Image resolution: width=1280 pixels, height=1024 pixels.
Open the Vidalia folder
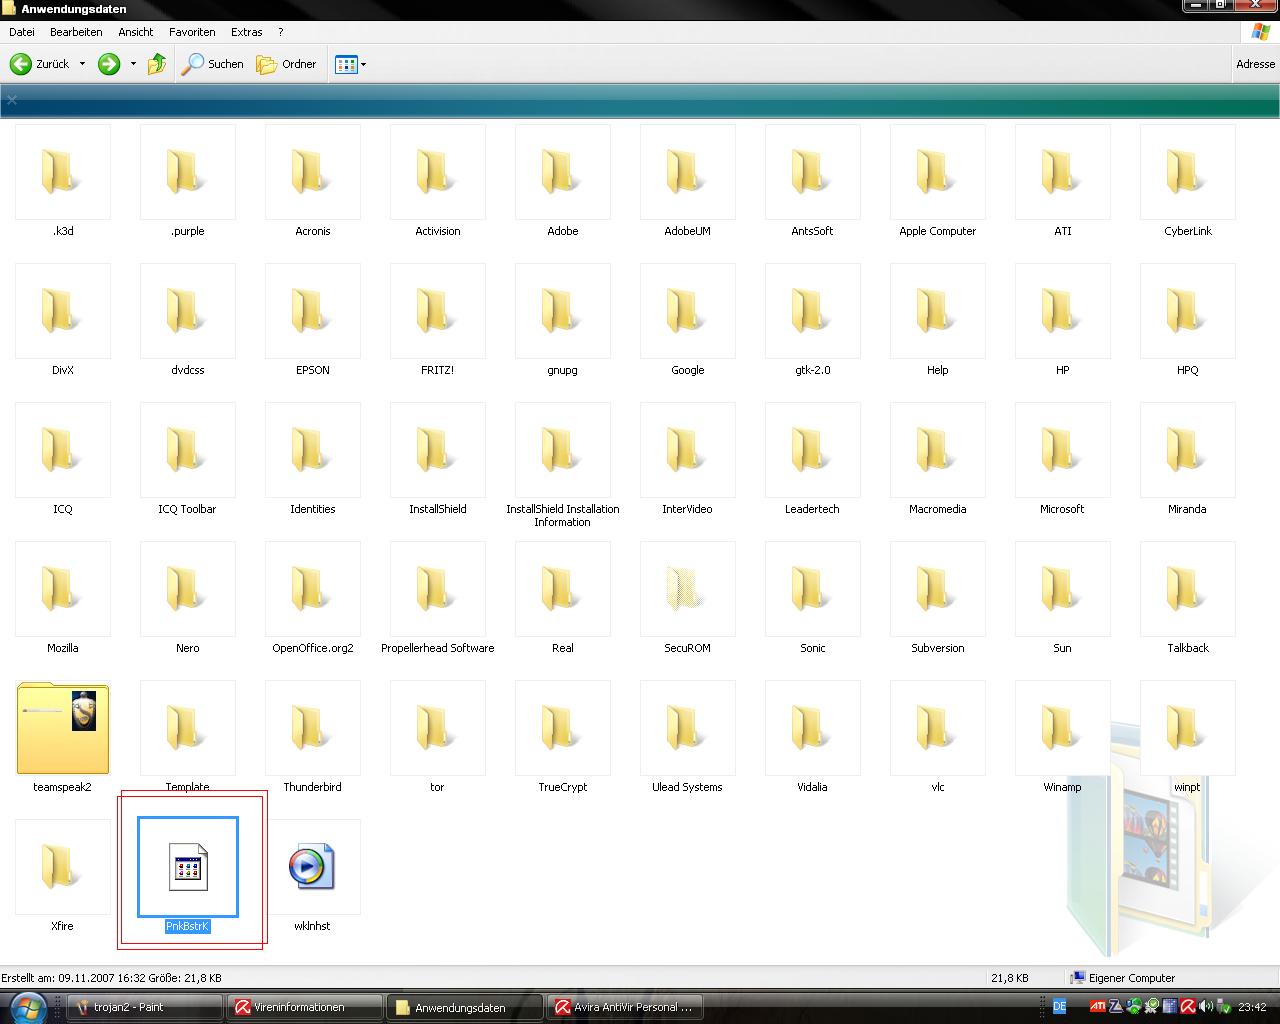click(x=813, y=728)
